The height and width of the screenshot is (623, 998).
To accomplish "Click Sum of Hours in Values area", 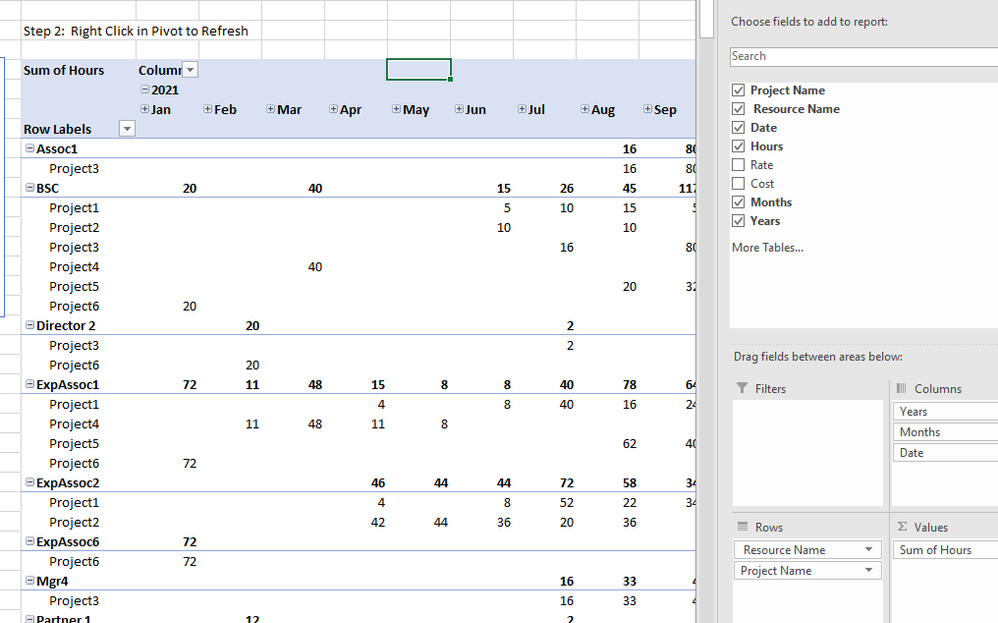I will [946, 550].
